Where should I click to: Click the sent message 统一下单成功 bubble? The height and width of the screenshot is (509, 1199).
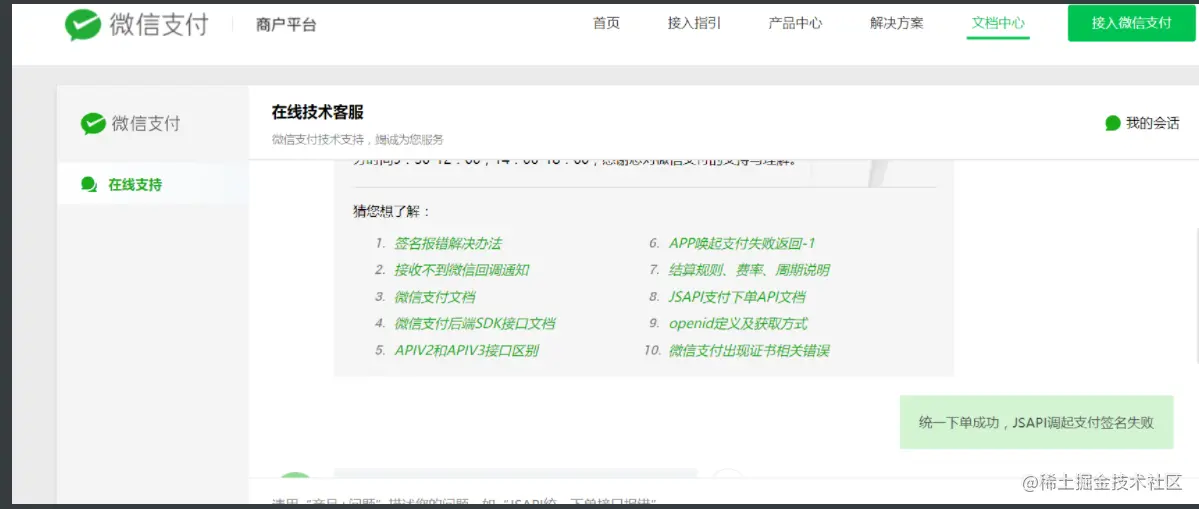click(1036, 422)
